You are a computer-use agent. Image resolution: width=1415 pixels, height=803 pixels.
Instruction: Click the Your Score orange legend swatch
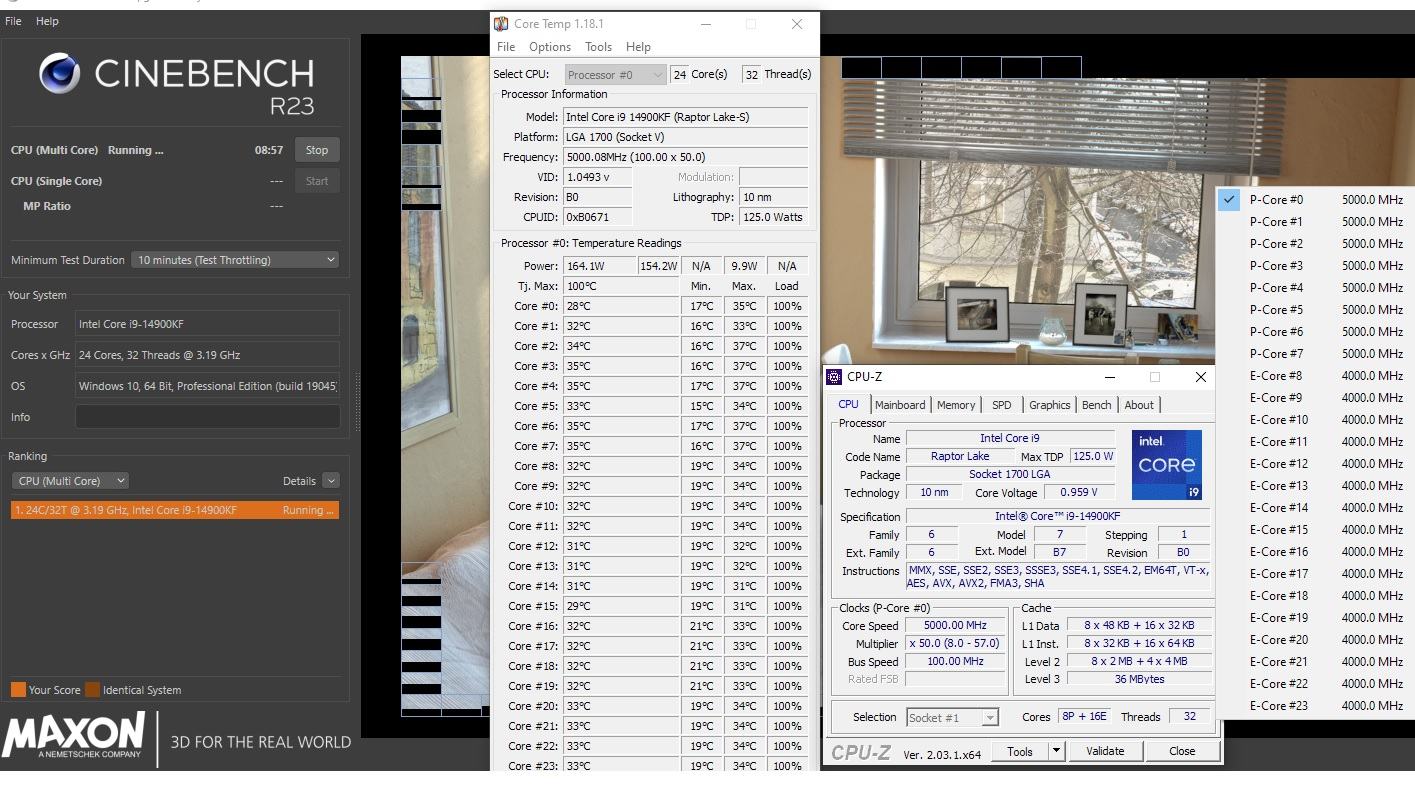pos(18,690)
